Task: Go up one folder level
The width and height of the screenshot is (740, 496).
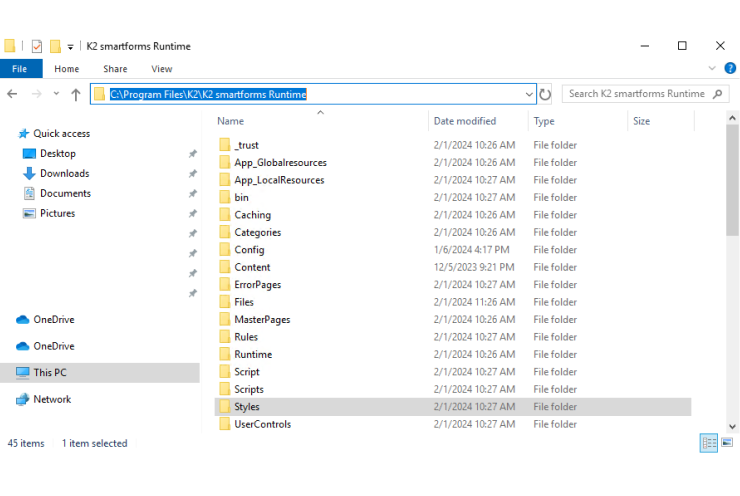Action: coord(76,94)
